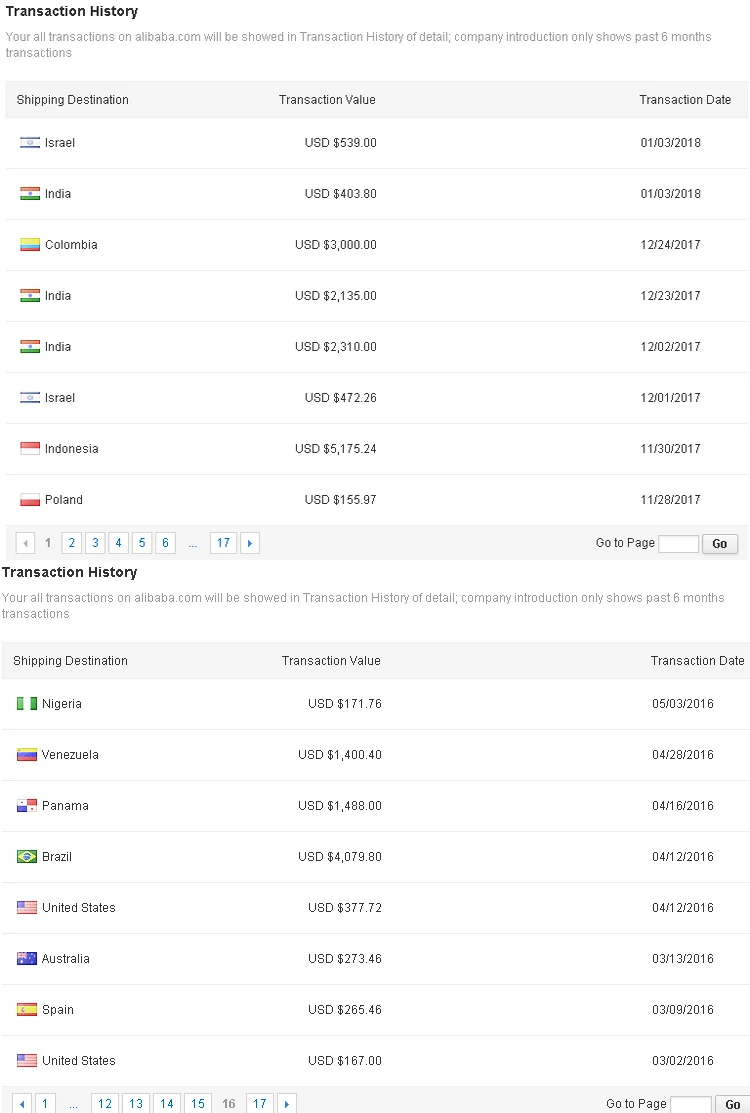Click the Nigeria flag icon

(26, 704)
